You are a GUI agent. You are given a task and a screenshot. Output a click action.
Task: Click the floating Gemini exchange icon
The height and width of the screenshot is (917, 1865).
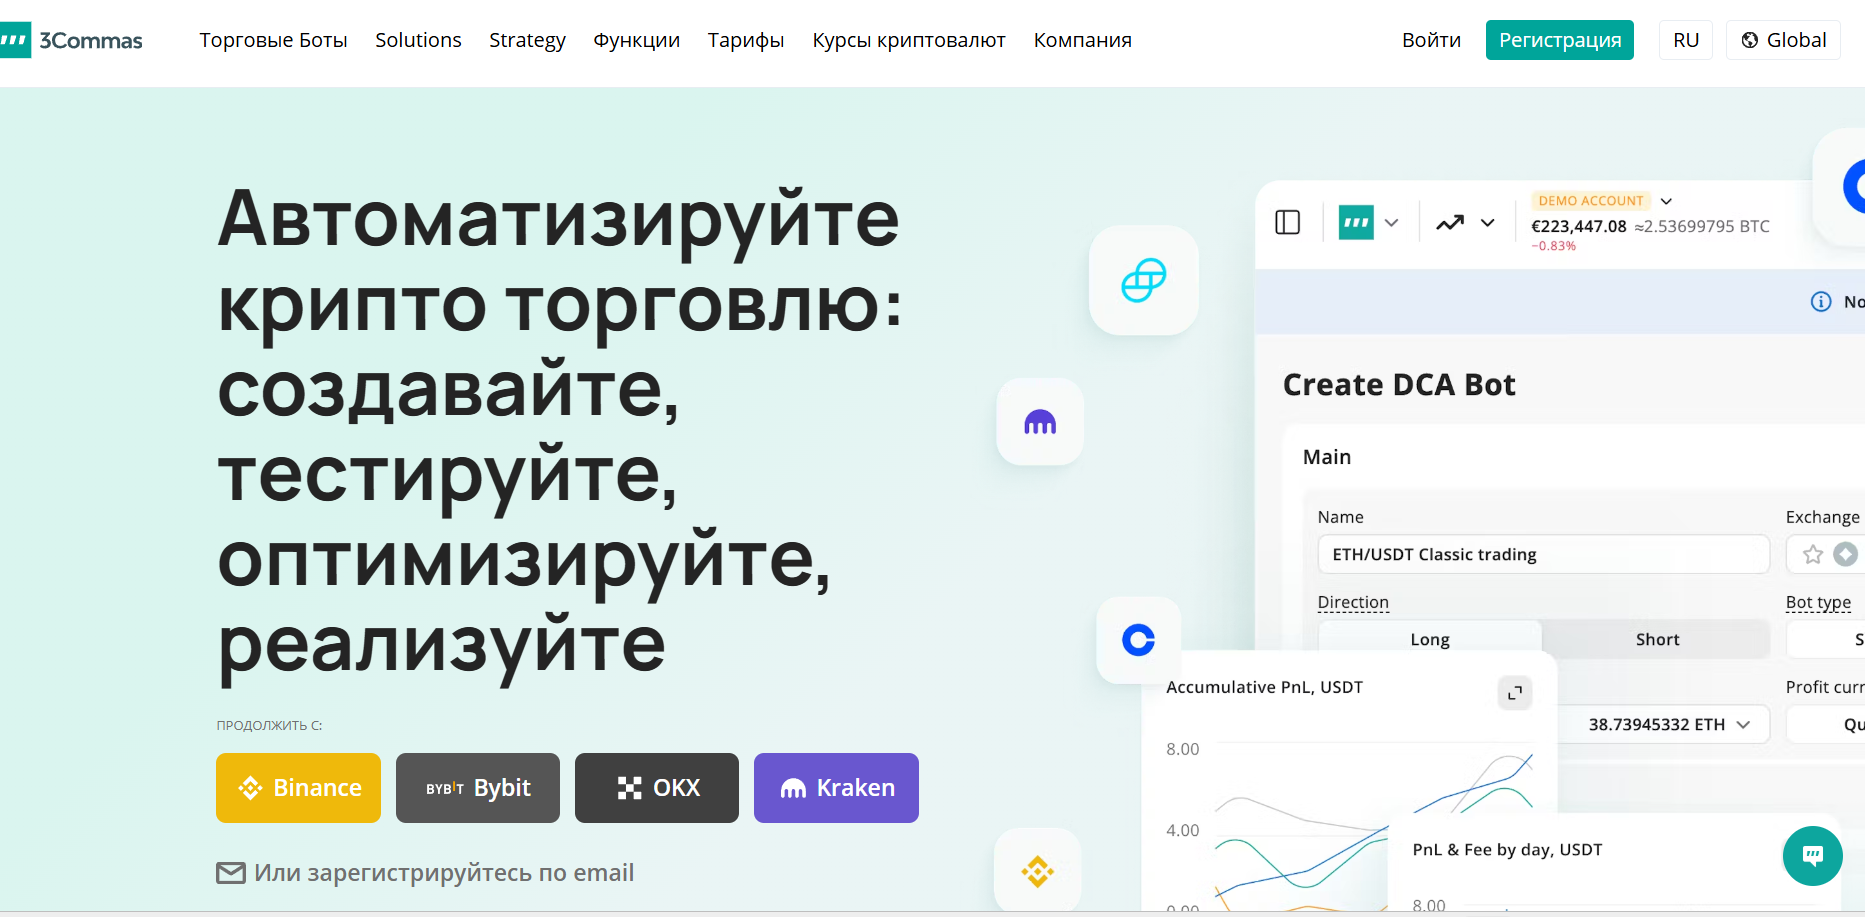[1143, 280]
